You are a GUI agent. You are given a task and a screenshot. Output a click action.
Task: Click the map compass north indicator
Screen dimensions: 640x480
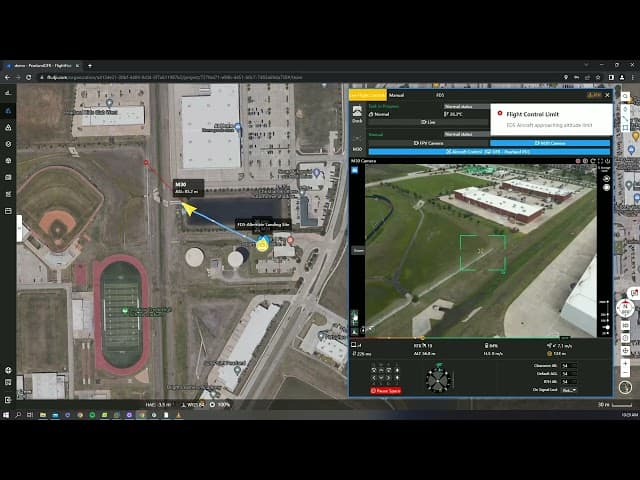[625, 308]
